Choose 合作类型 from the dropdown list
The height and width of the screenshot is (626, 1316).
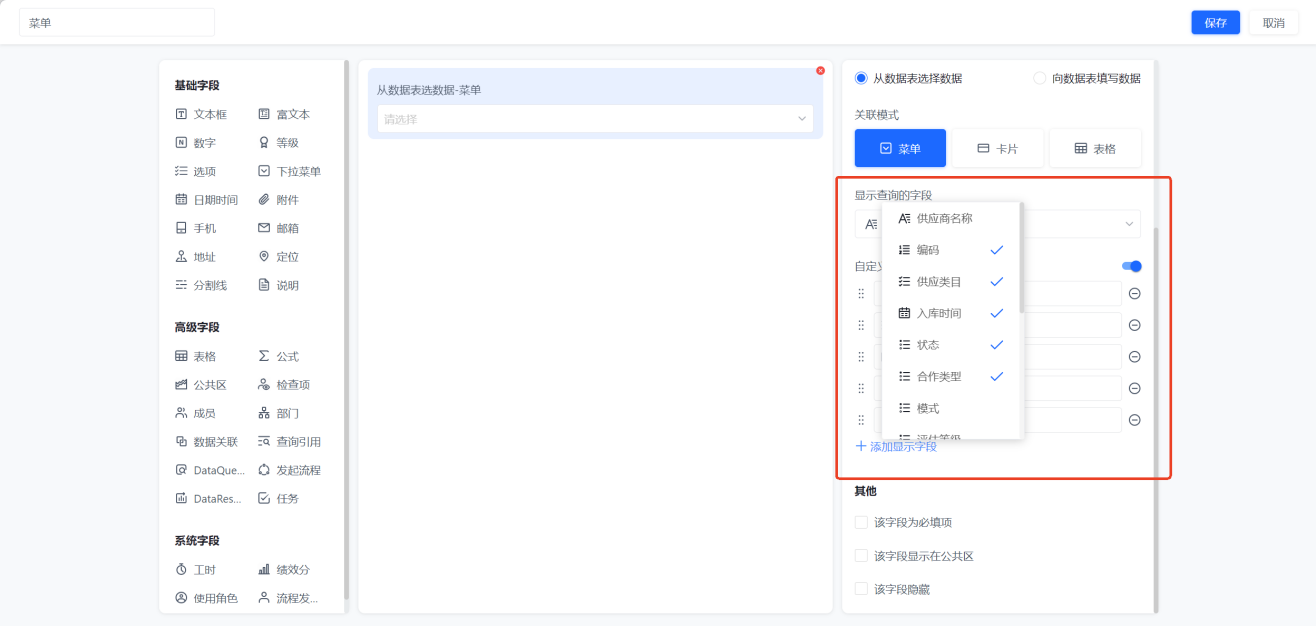tap(951, 377)
